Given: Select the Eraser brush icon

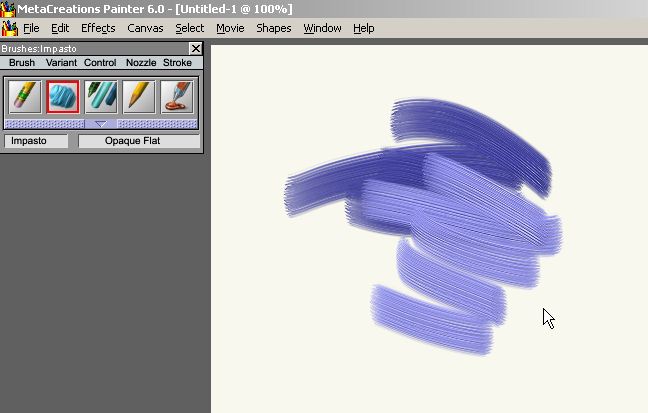Looking at the screenshot, I should coord(25,97).
